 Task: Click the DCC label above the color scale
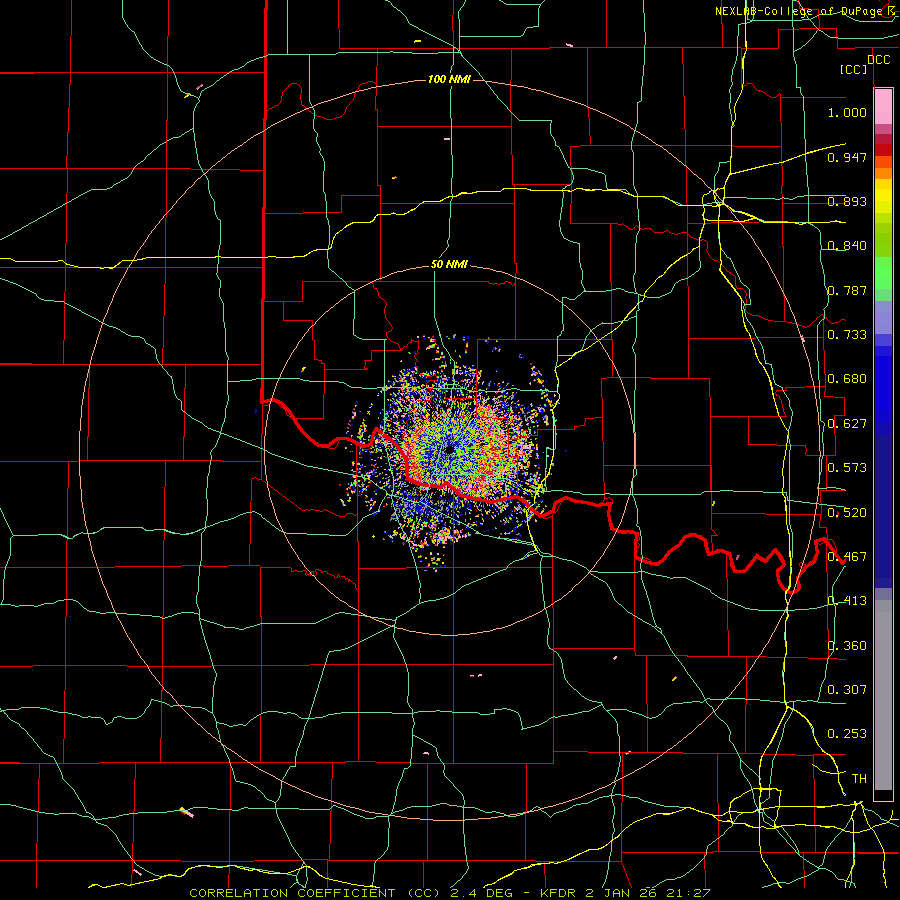(x=878, y=60)
